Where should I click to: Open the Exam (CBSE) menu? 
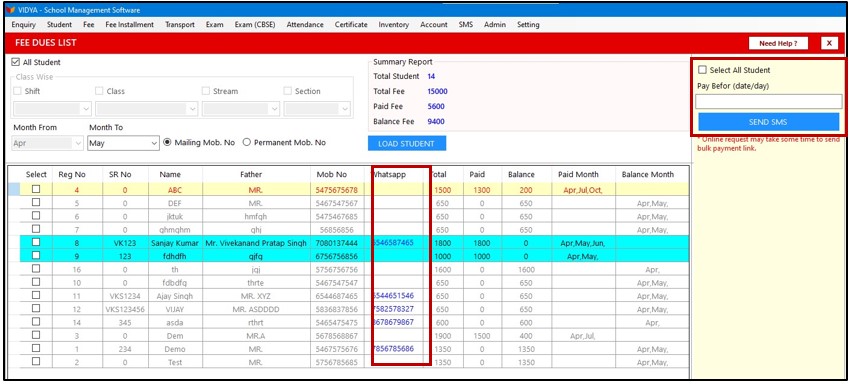[x=255, y=25]
